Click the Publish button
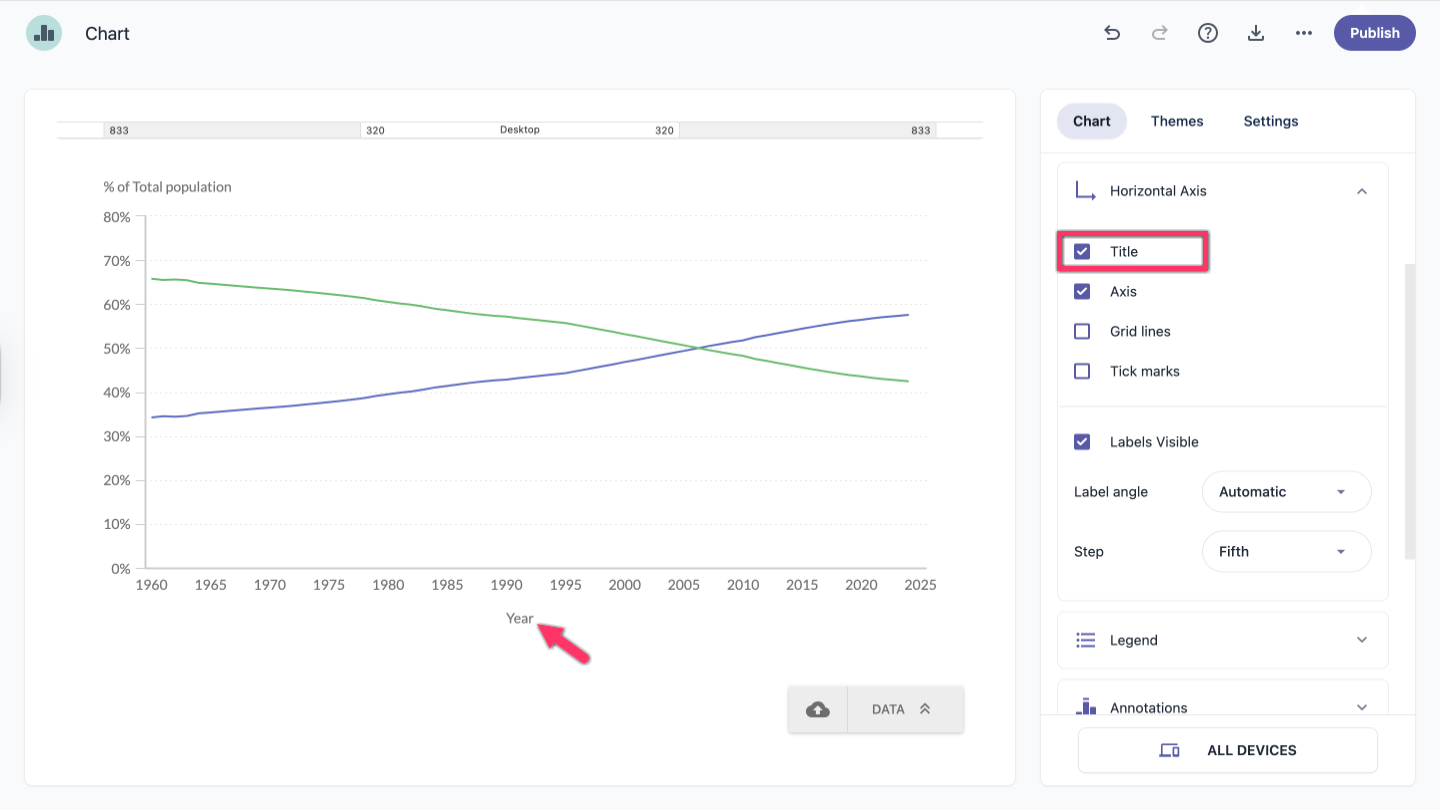Screen dimensions: 1440x810 point(1375,33)
